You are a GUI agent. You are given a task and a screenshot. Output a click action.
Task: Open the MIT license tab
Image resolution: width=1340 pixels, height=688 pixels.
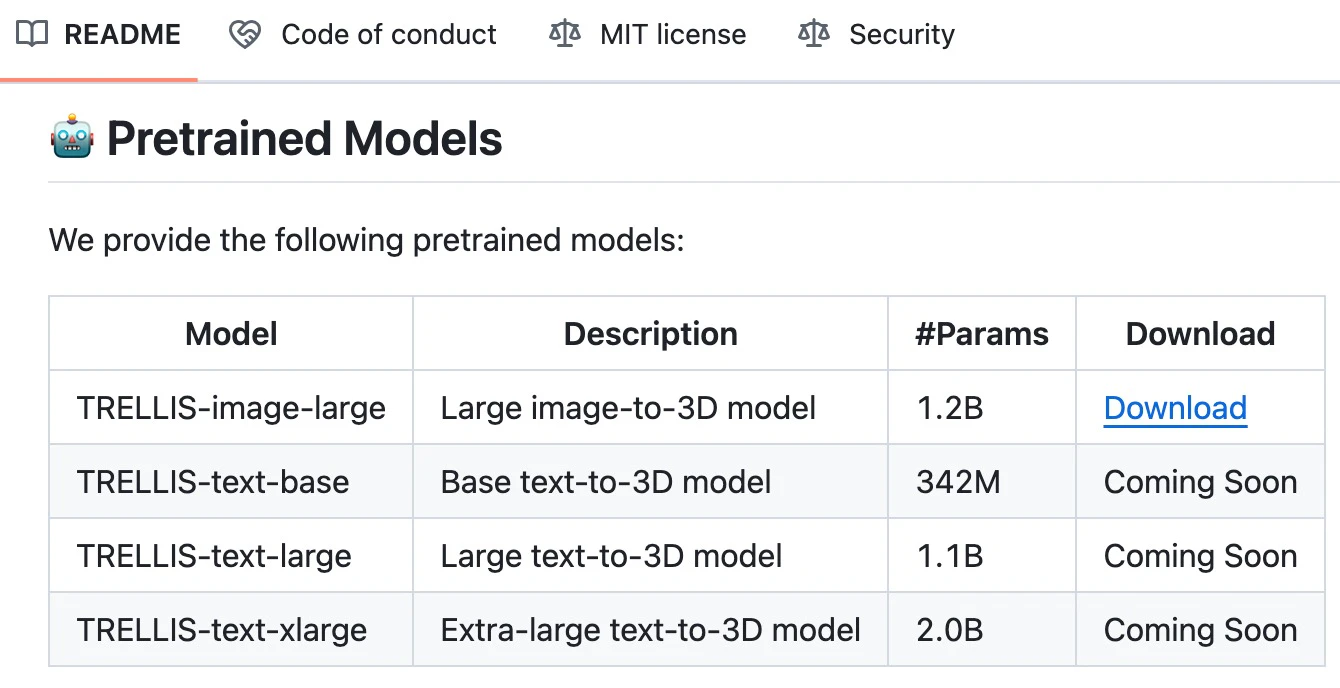(648, 35)
